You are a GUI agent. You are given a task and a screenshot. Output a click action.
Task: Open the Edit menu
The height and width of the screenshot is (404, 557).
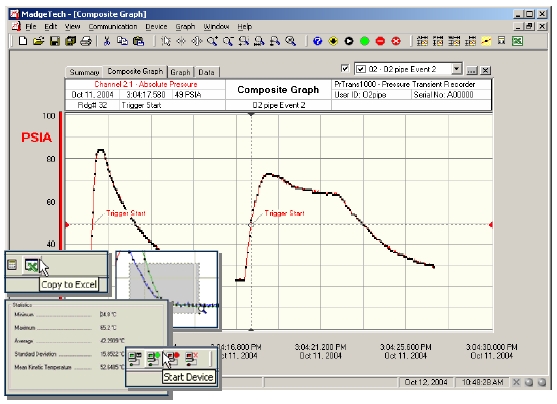click(50, 27)
